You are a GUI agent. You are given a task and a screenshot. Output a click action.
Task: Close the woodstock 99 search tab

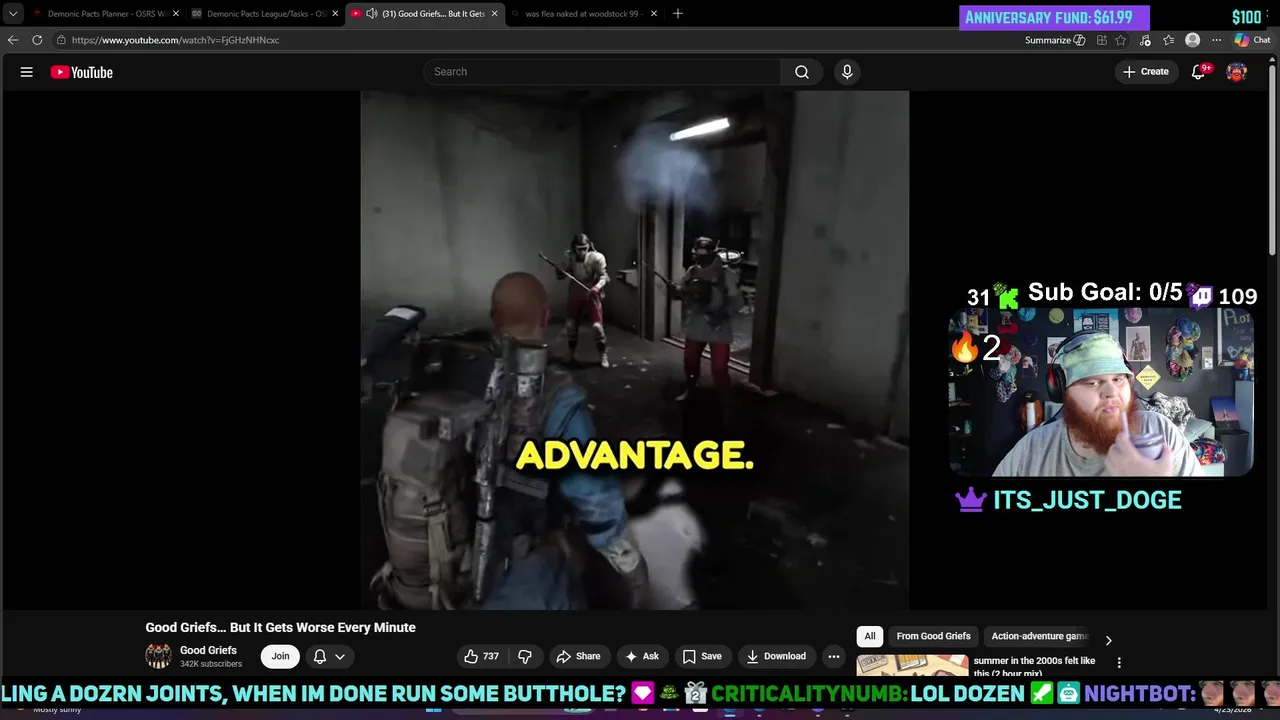tap(654, 14)
